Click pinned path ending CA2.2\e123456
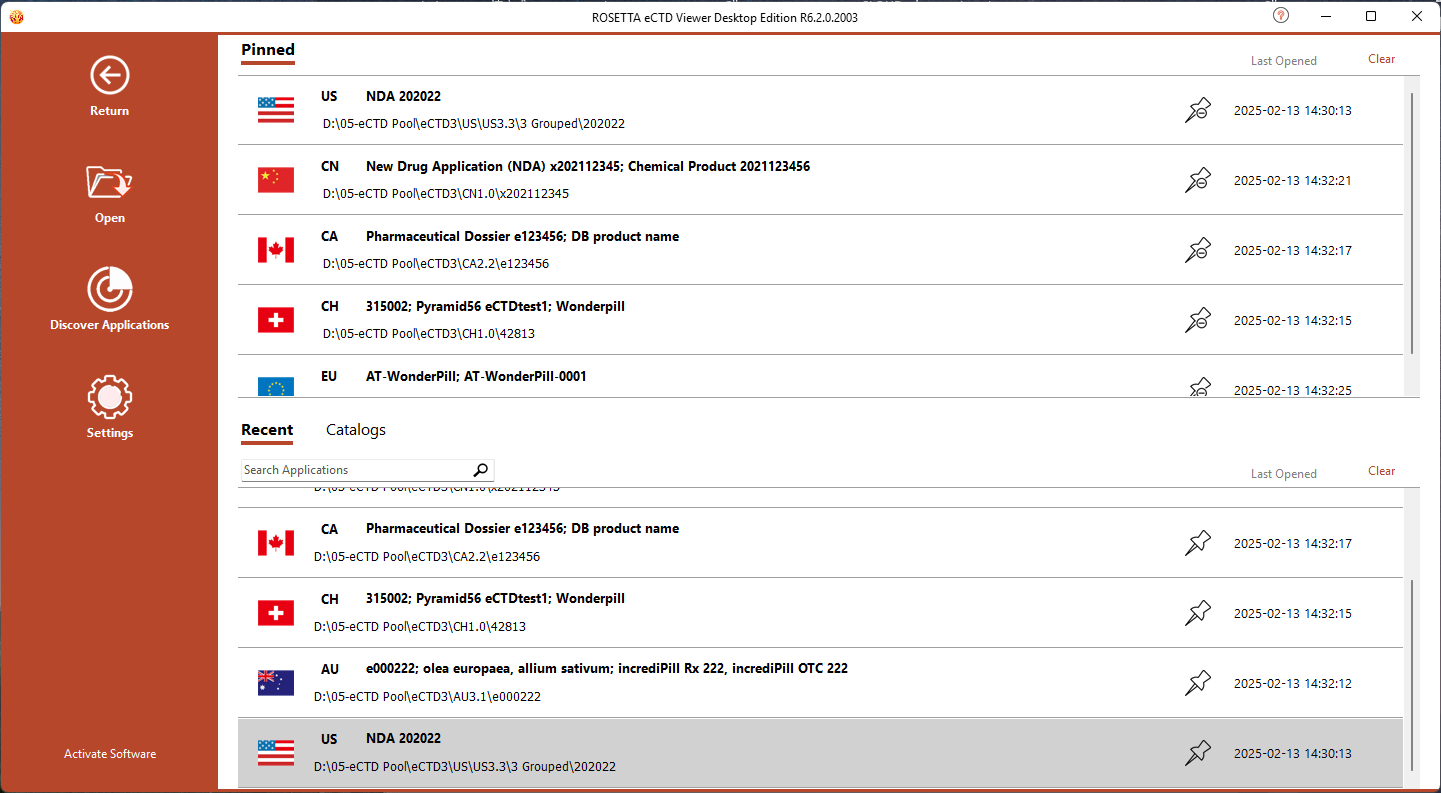The height and width of the screenshot is (793, 1441). click(x=436, y=264)
